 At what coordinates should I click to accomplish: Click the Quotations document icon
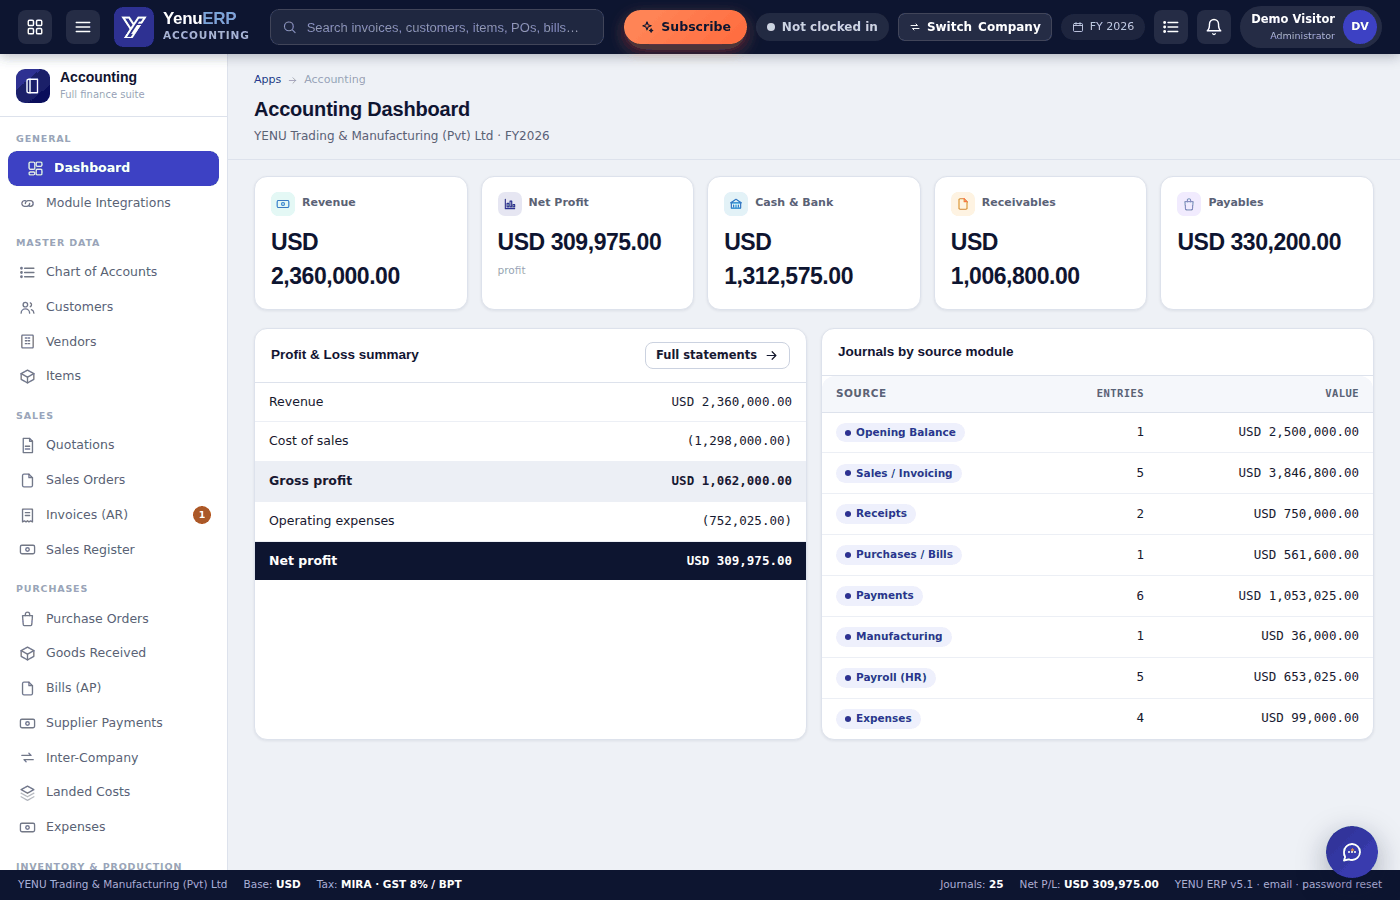pos(28,445)
